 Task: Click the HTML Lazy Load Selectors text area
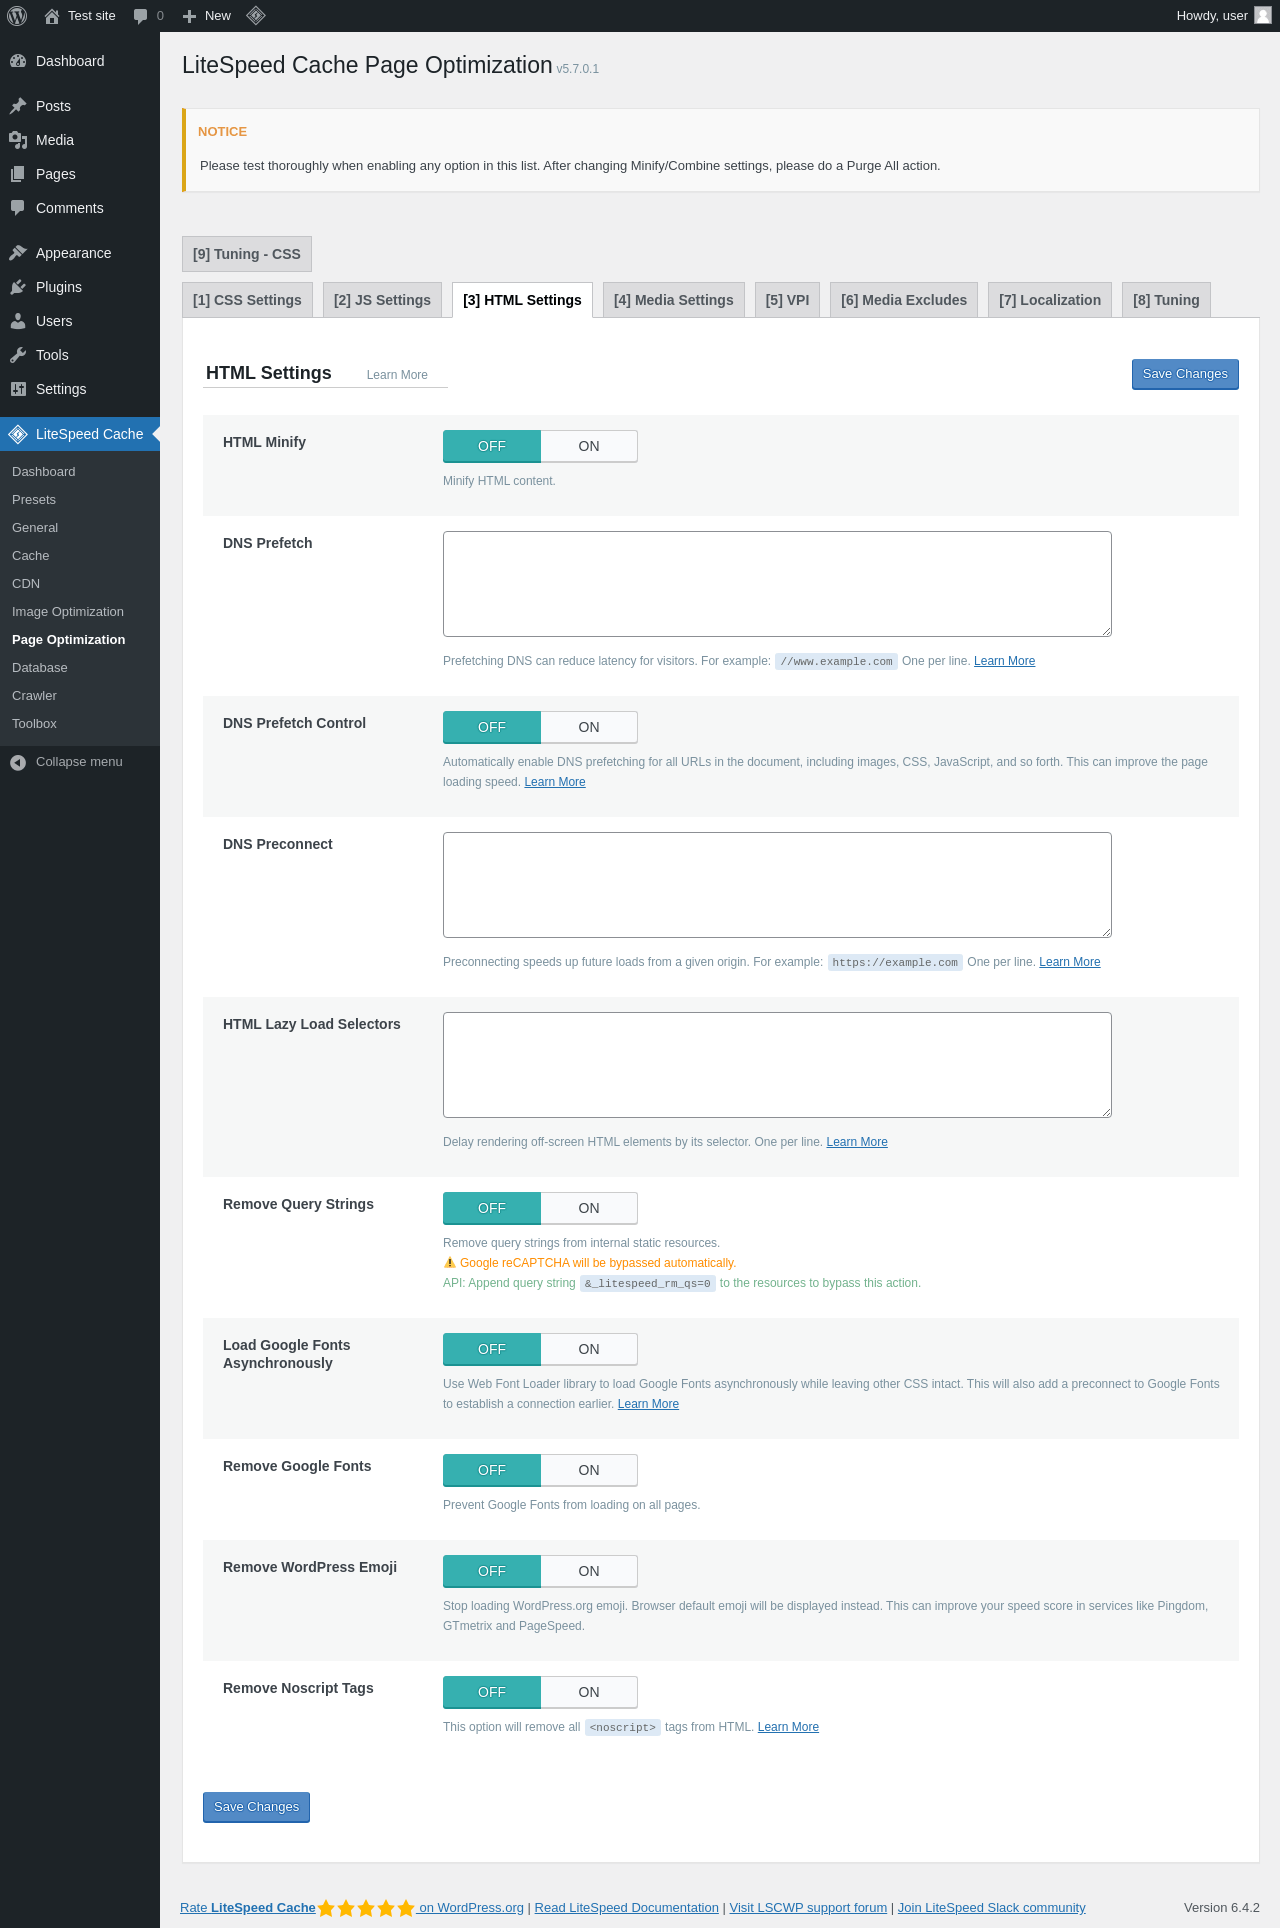tap(777, 1065)
